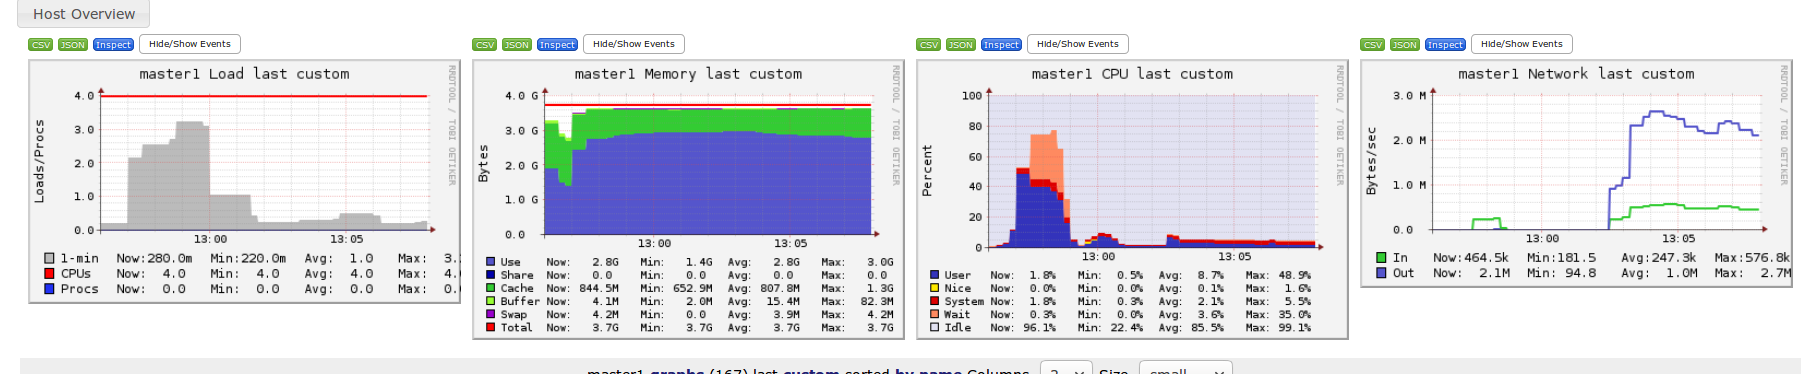Image resolution: width=1816 pixels, height=374 pixels.
Task: Click the red CPUs legend swatch
Action: point(49,274)
